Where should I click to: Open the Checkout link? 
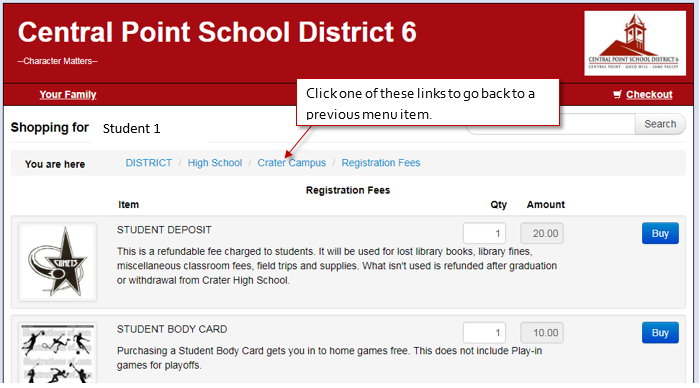tap(649, 94)
